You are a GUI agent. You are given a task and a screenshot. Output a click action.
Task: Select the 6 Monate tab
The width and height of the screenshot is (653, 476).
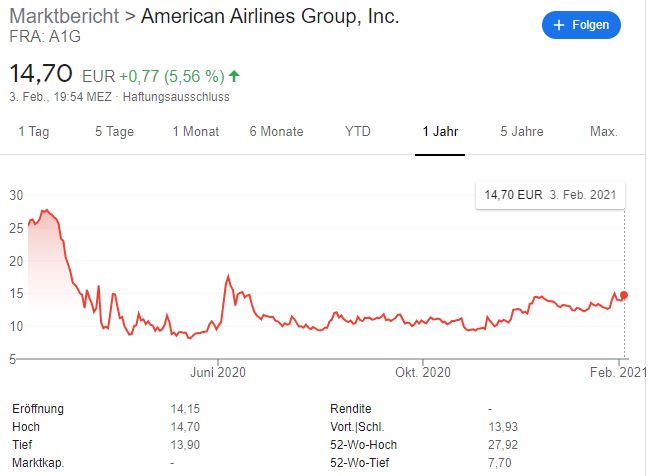pos(277,132)
